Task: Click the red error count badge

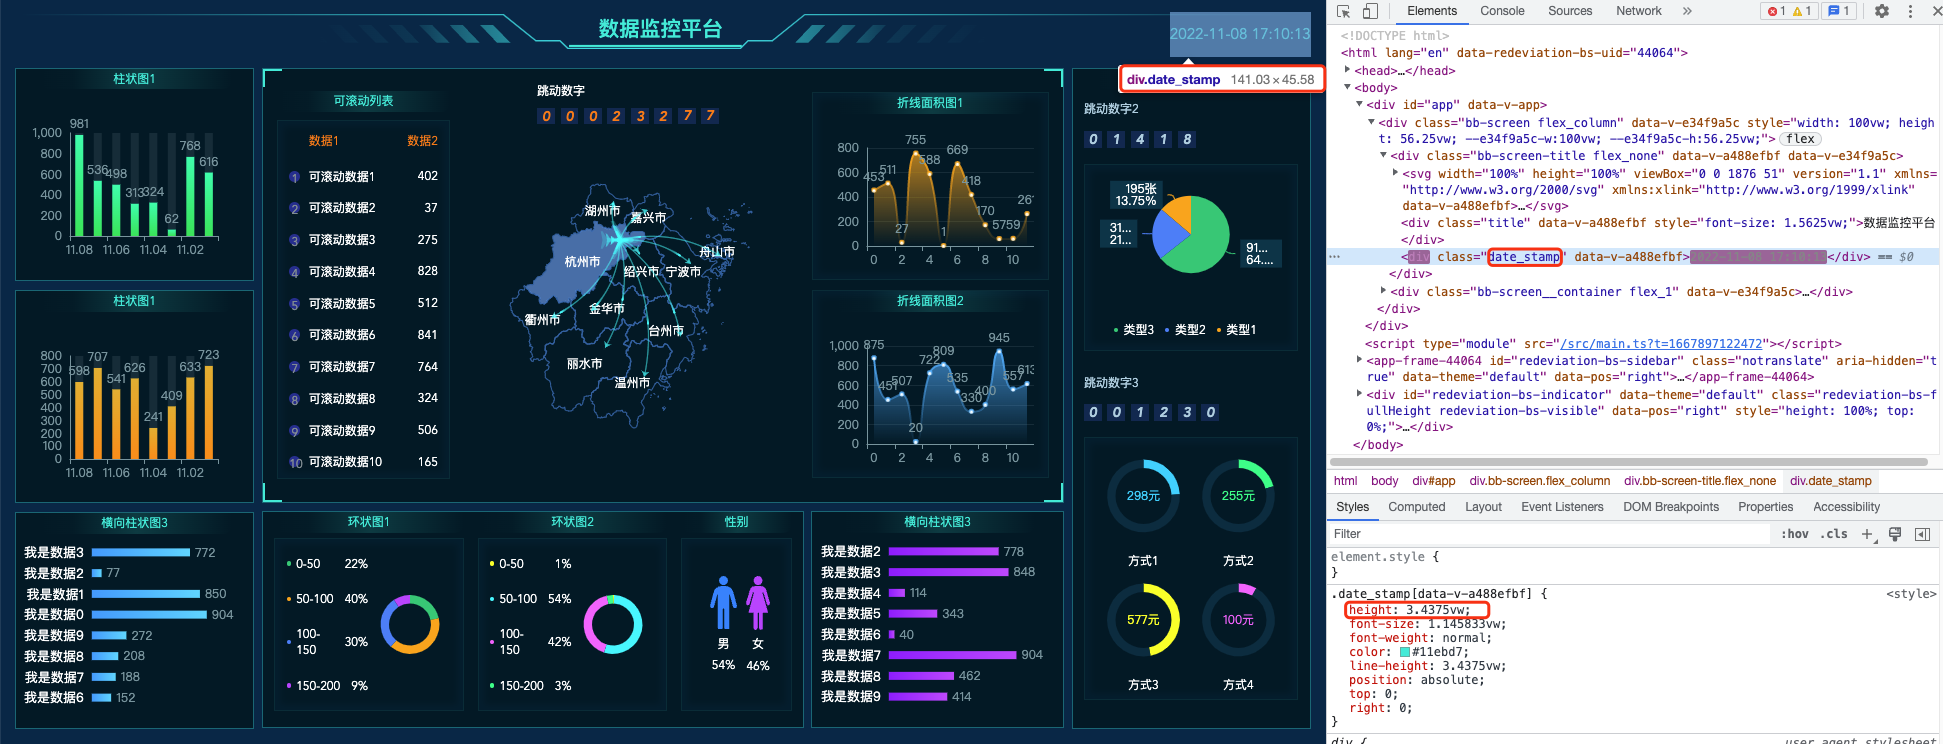Action: click(x=1776, y=11)
